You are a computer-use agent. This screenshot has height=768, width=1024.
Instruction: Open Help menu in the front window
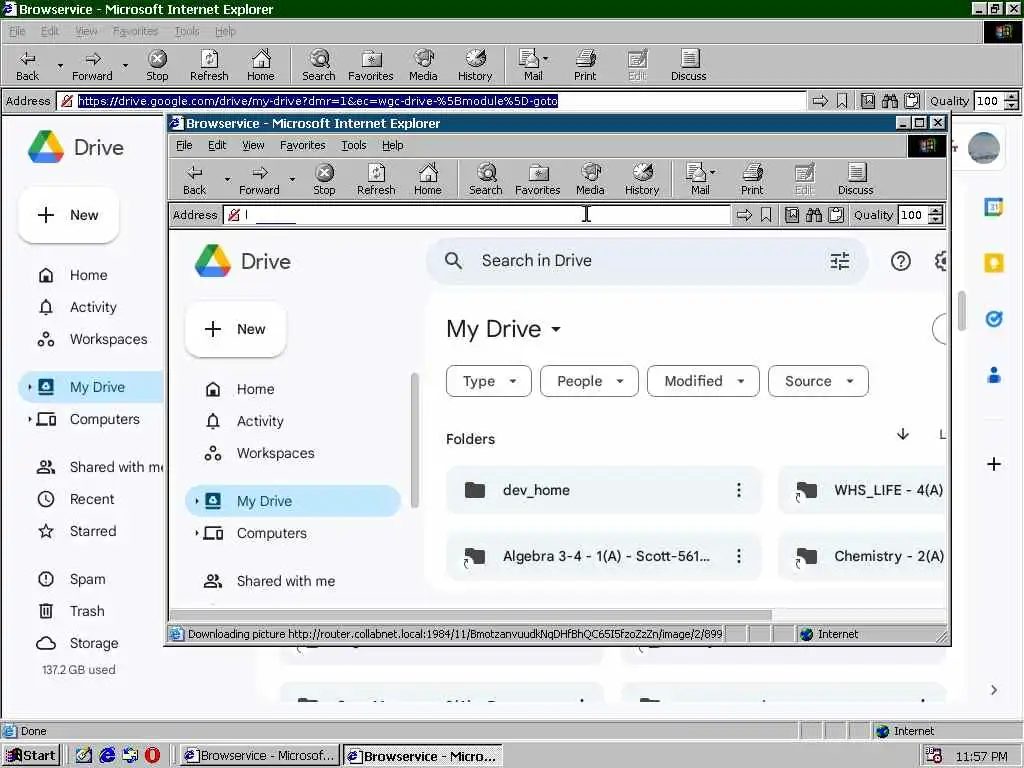pyautogui.click(x=392, y=145)
